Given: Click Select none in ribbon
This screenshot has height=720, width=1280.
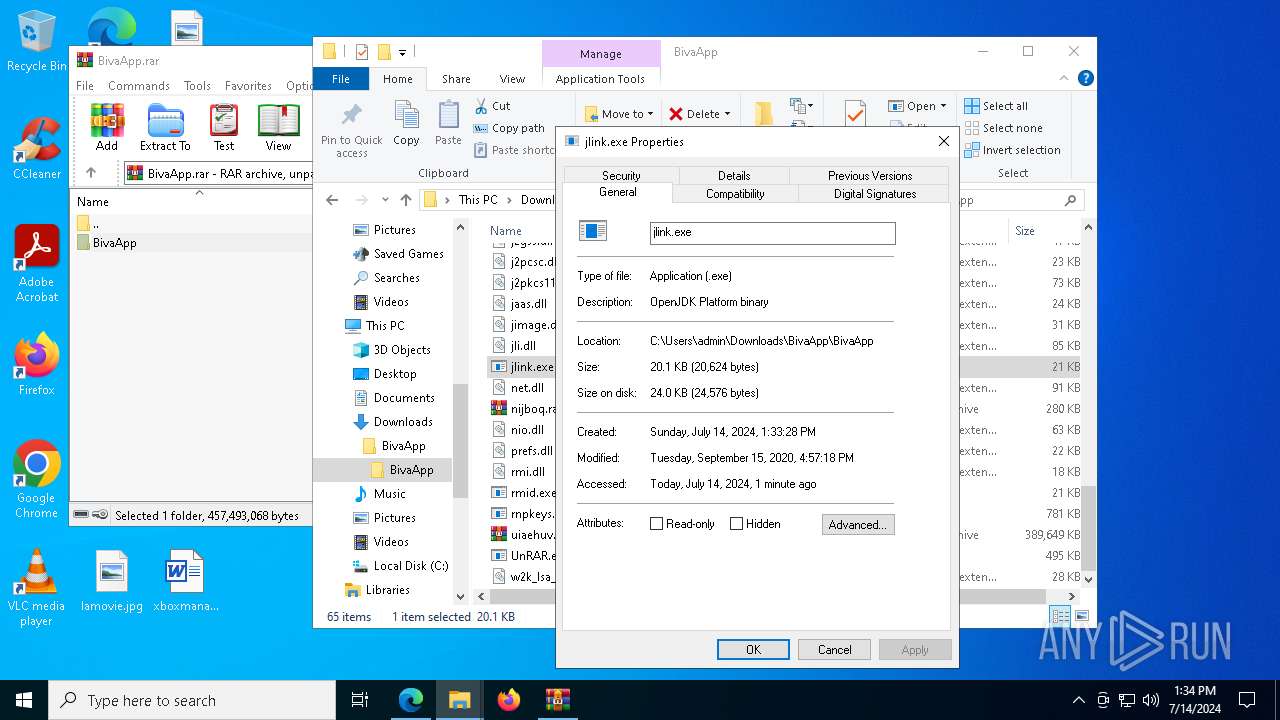Looking at the screenshot, I should (1003, 128).
